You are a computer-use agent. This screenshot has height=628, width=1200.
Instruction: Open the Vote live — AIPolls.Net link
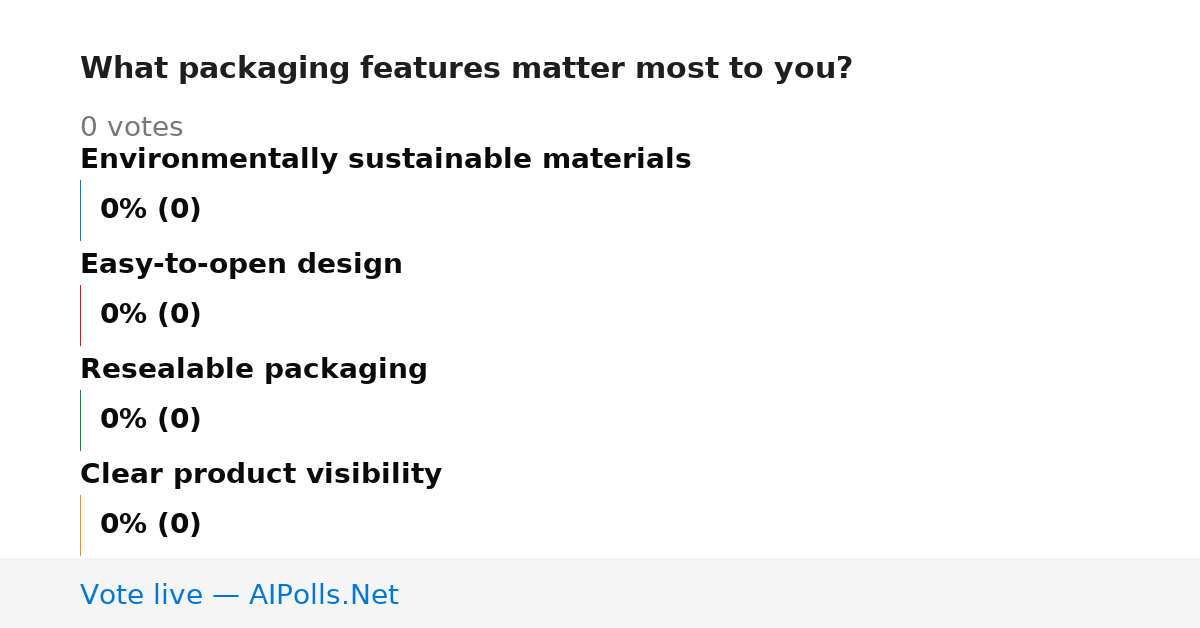coord(239,595)
